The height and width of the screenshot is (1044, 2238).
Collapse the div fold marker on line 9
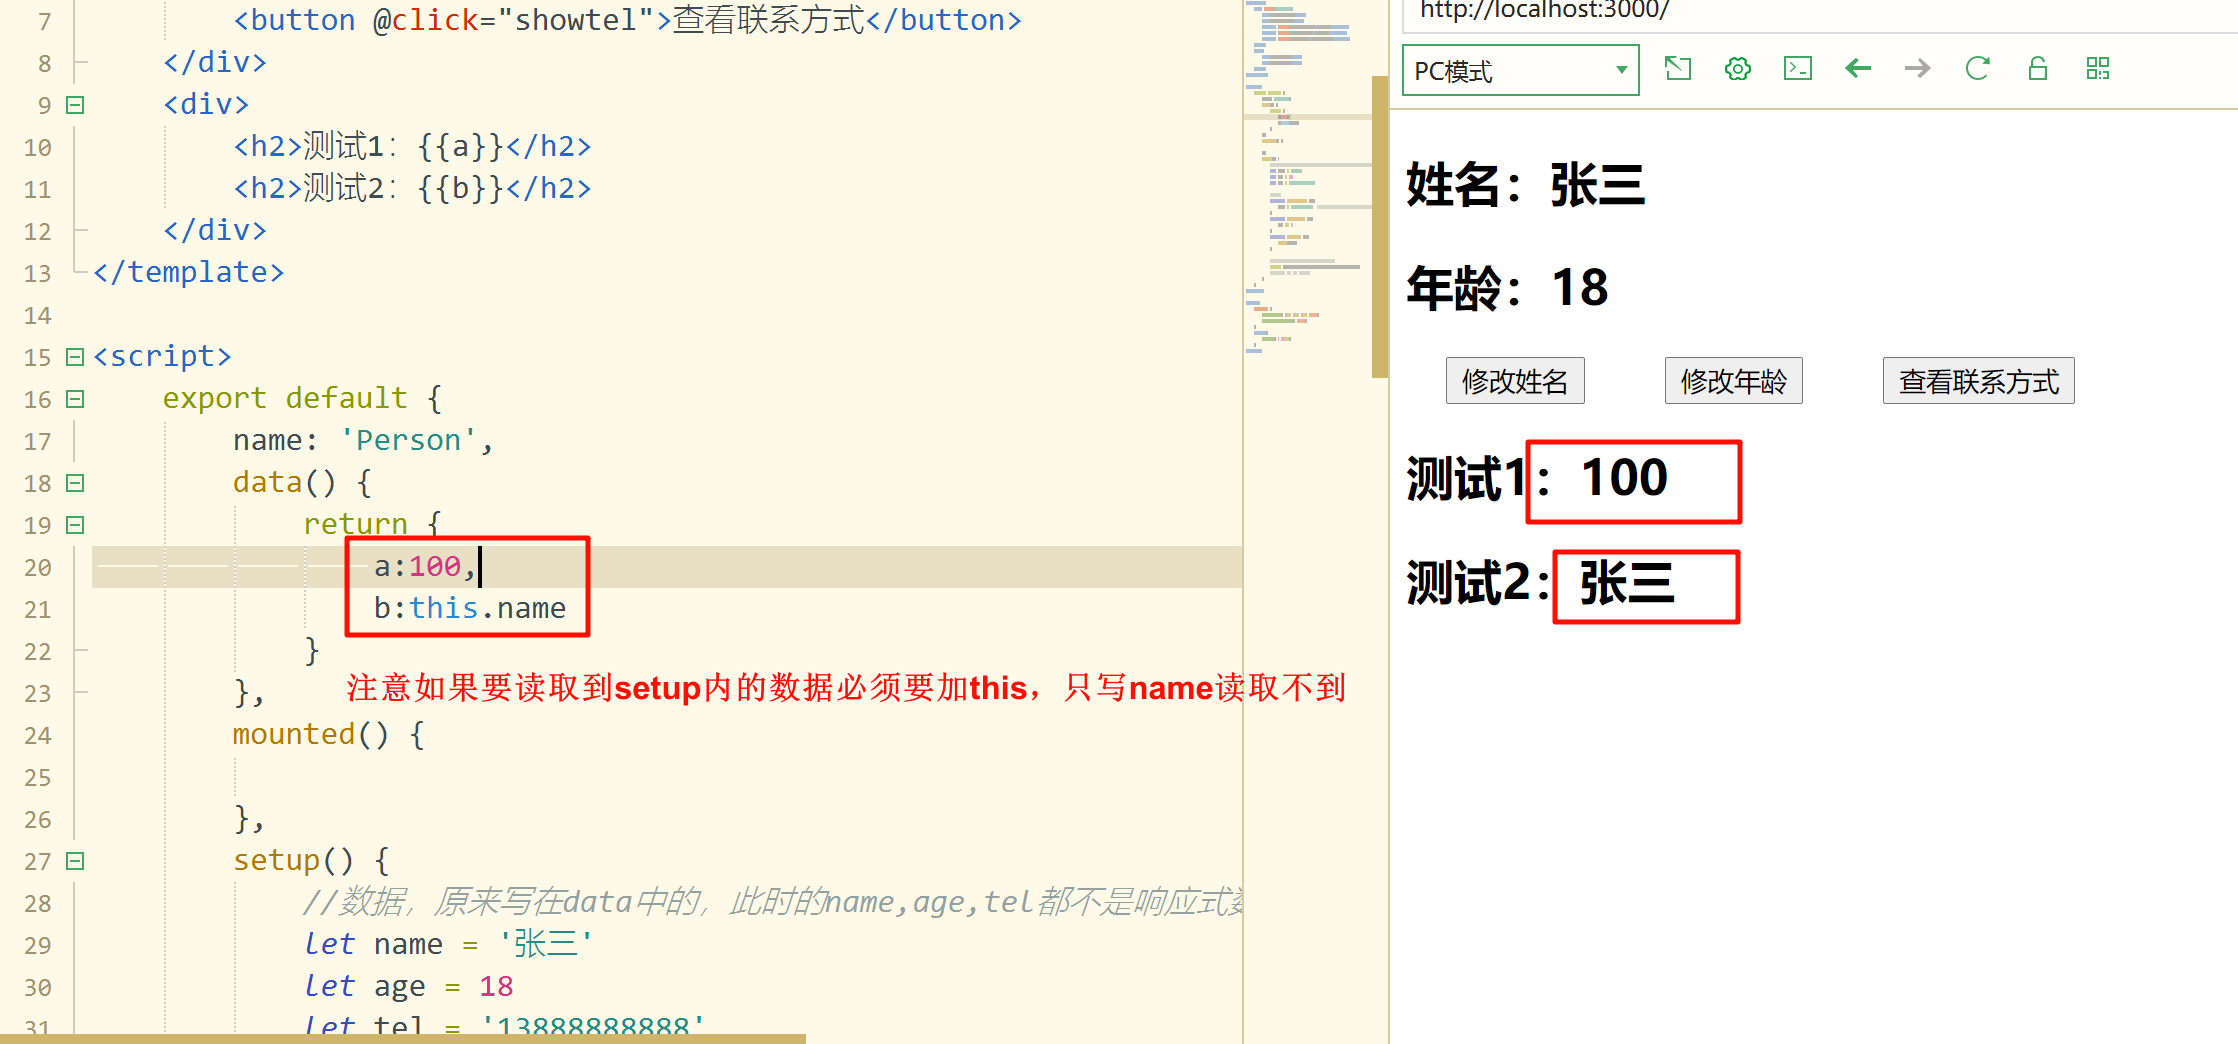click(75, 105)
